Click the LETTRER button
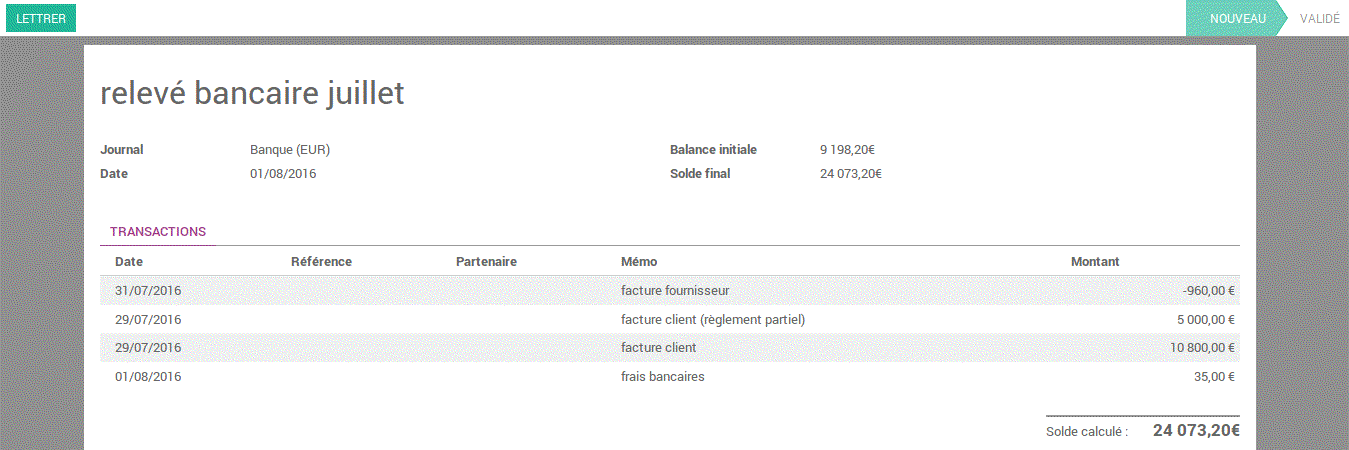Screen dimensions: 1349x450 pos(40,18)
